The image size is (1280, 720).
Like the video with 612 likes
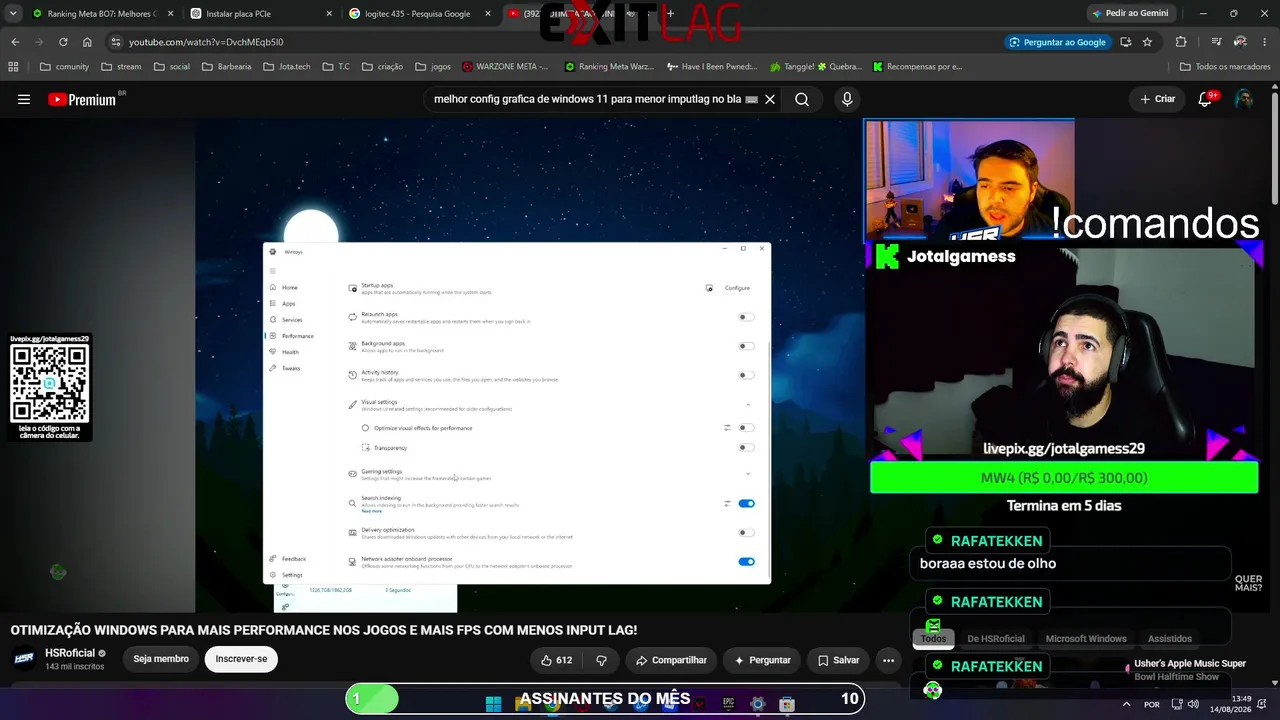point(556,660)
